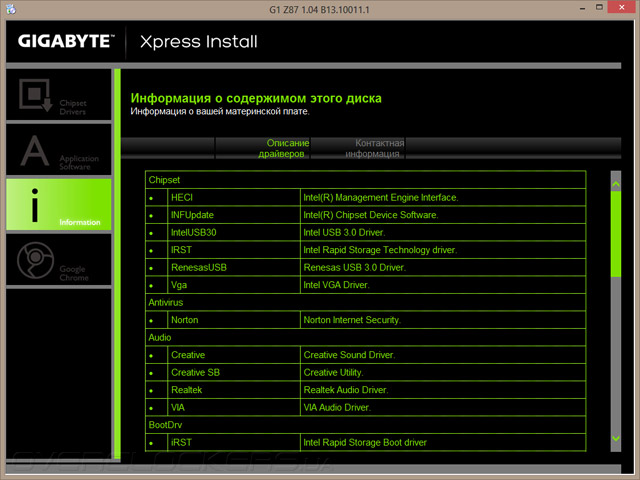Select the Norton entry name

click(x=184, y=320)
